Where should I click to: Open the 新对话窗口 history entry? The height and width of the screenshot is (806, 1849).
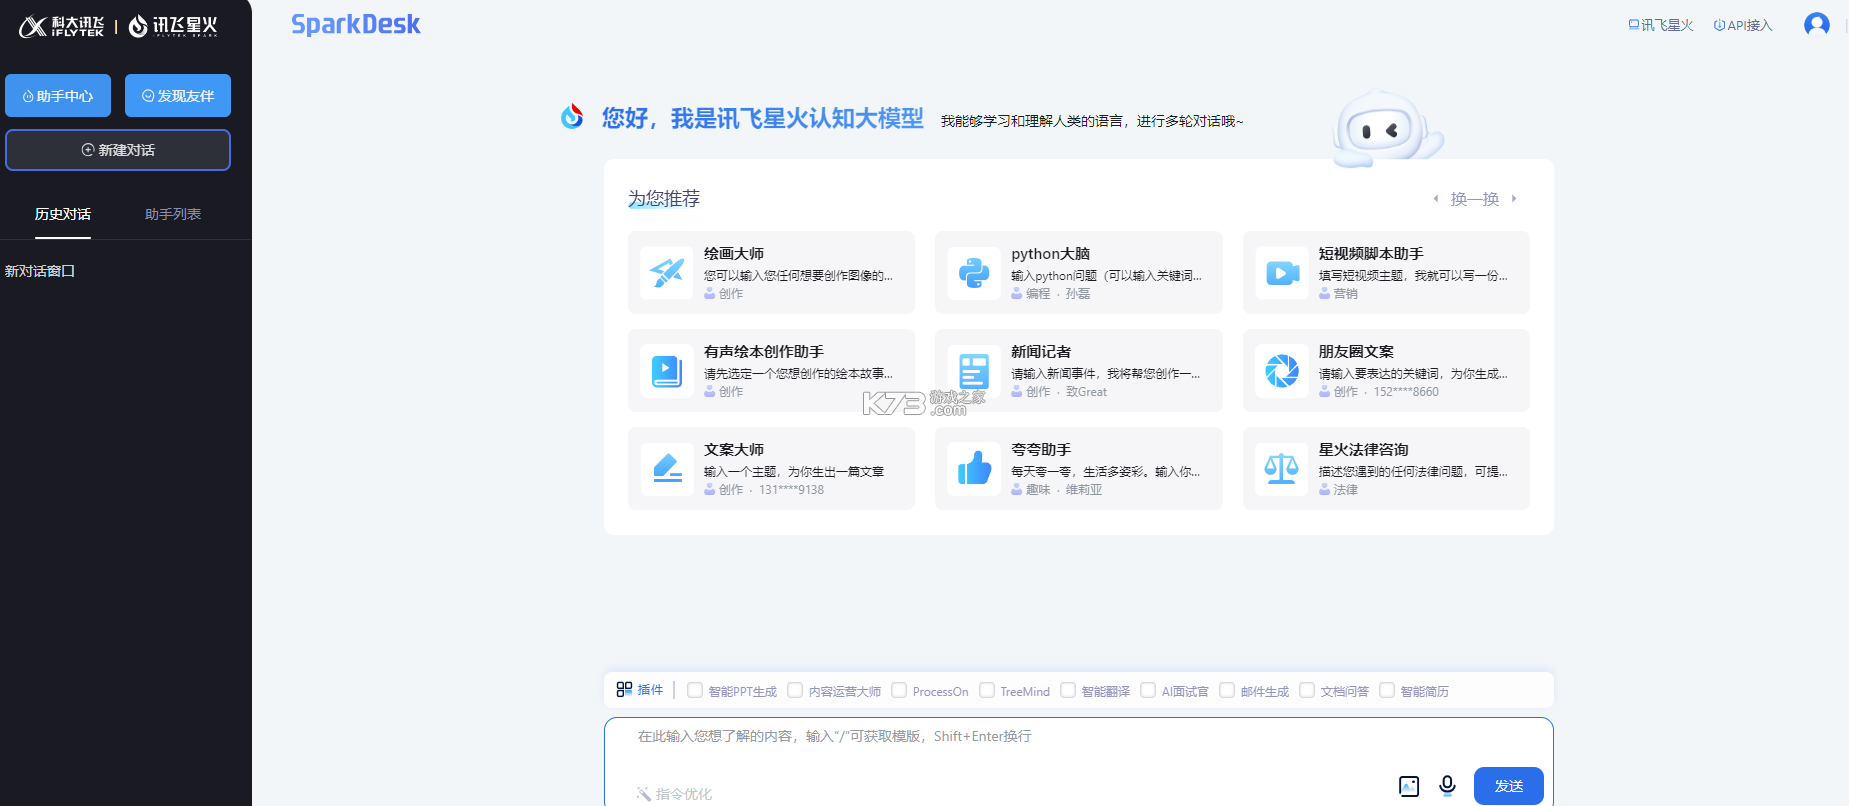[x=40, y=271]
